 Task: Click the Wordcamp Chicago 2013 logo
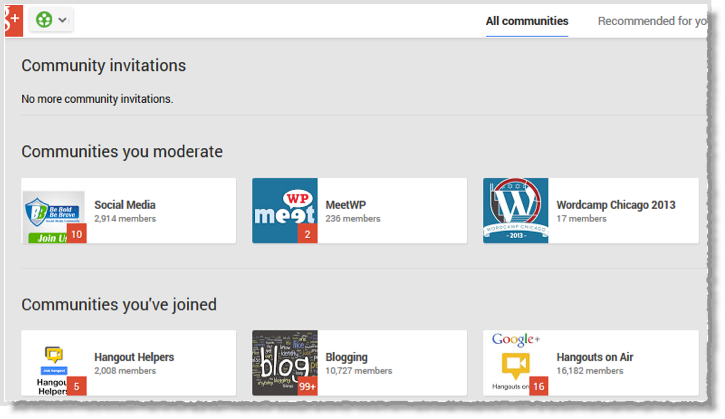[x=516, y=211]
